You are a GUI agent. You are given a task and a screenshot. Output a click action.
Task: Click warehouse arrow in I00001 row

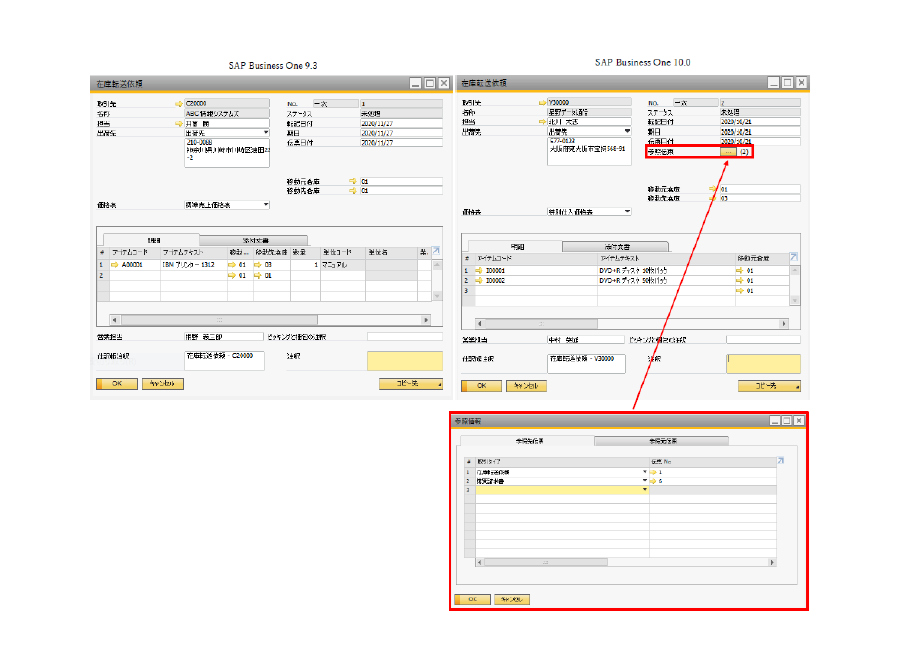739,270
